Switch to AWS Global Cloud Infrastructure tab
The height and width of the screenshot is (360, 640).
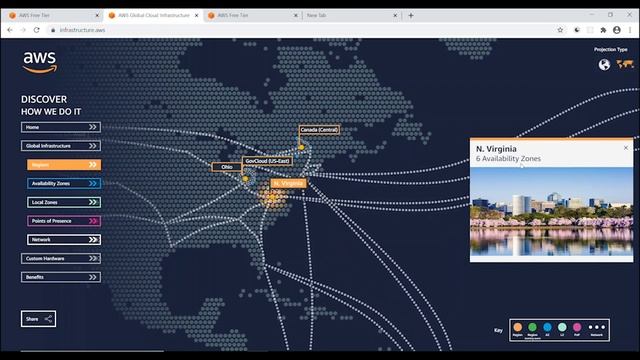pos(152,16)
